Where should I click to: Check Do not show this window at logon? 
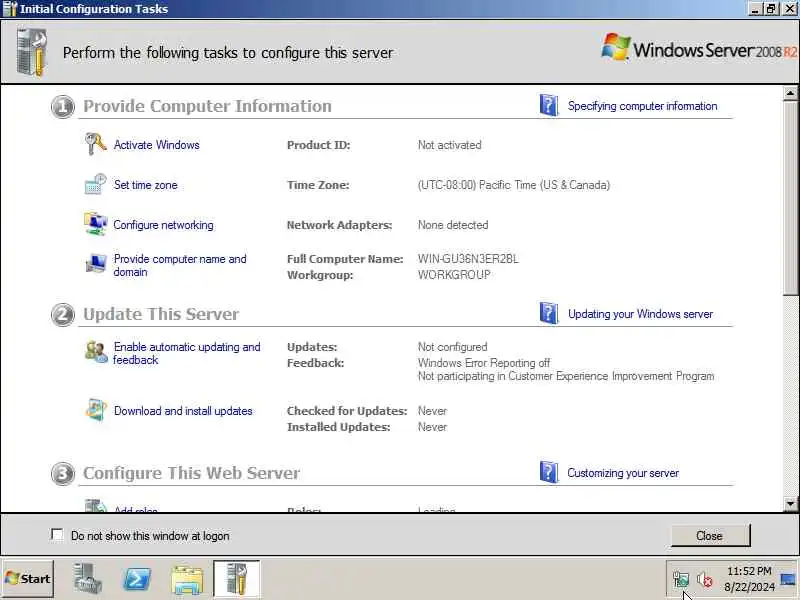pos(57,535)
